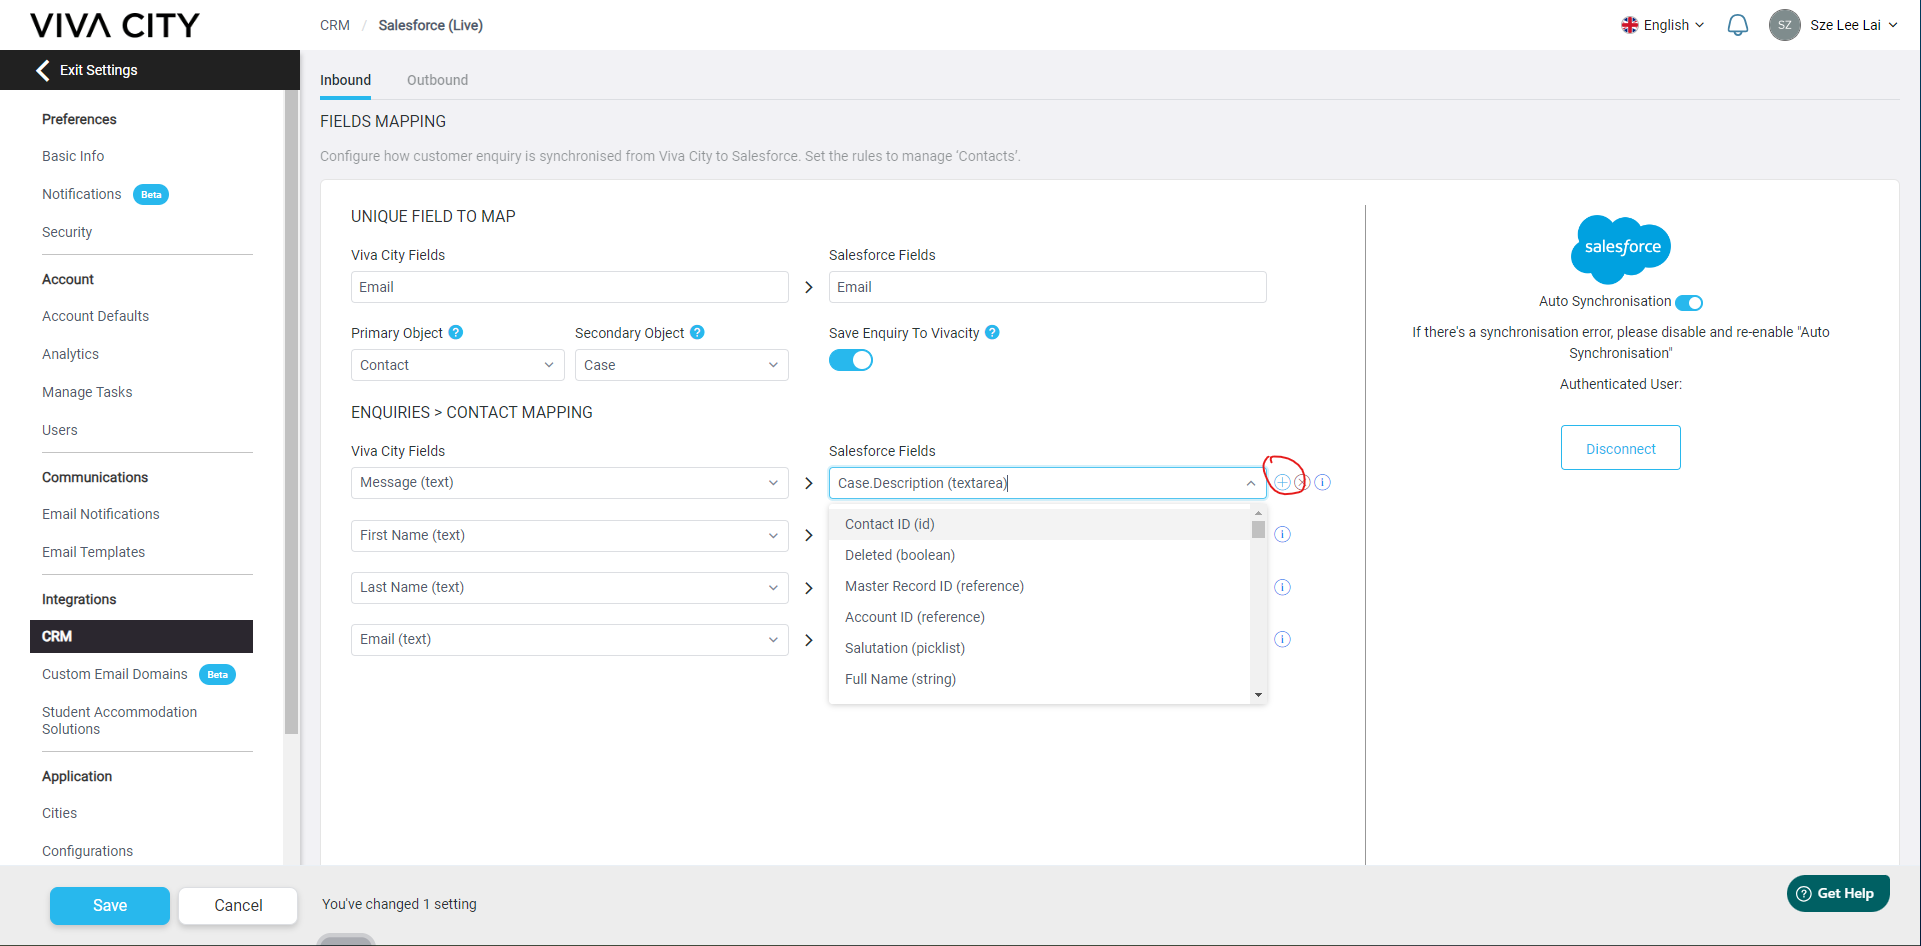Viewport: 1921px width, 946px height.
Task: Select Account ID (reference) option
Action: click(x=1040, y=617)
